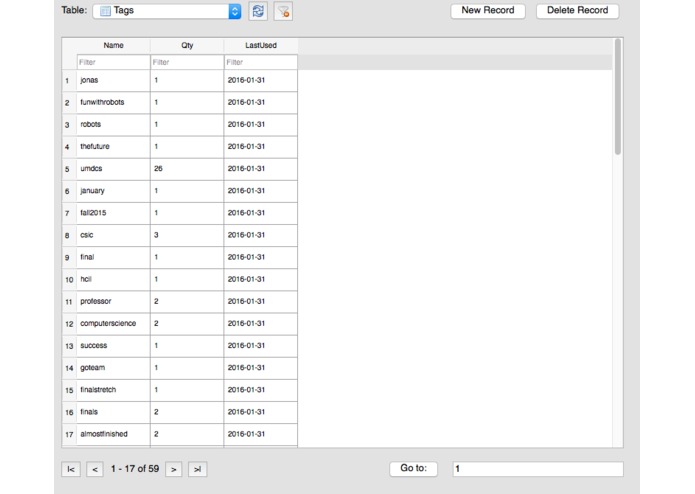Select the 'robots' name cell

113,124
